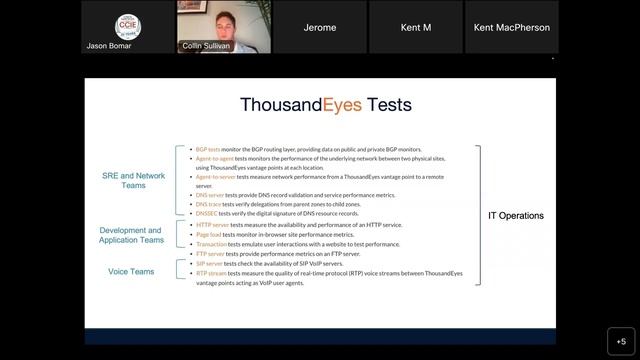Click the ThousandEyes Tests slide title
This screenshot has width=640, height=360.
tap(326, 105)
